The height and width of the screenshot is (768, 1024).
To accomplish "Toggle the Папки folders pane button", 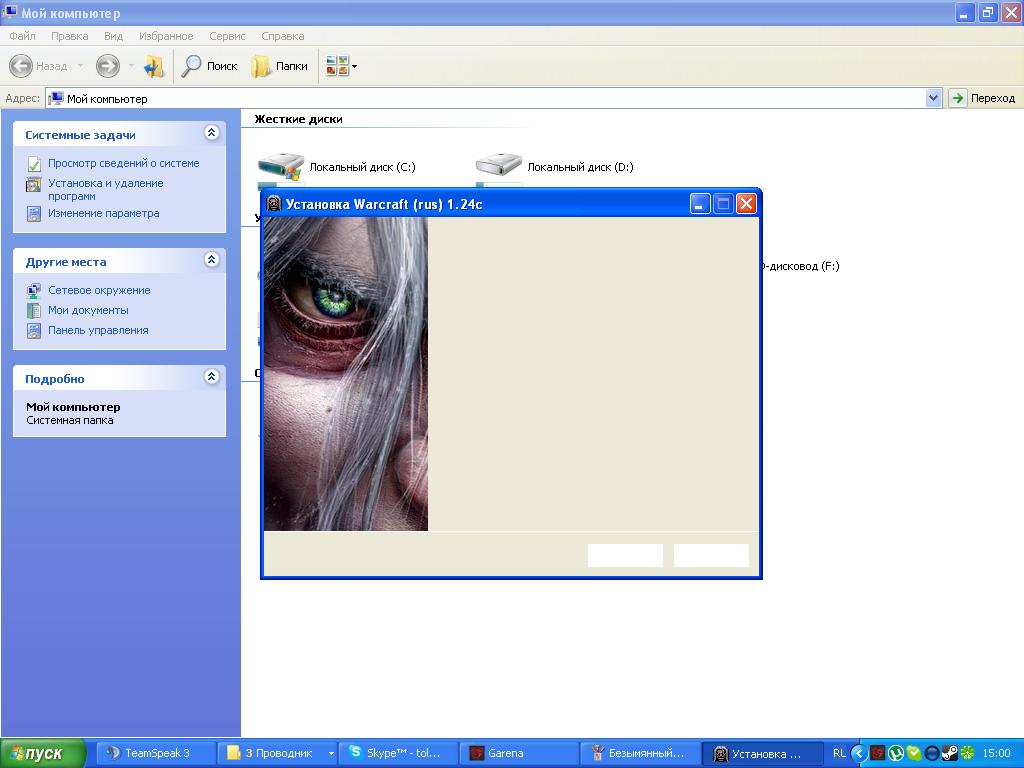I will 280,66.
